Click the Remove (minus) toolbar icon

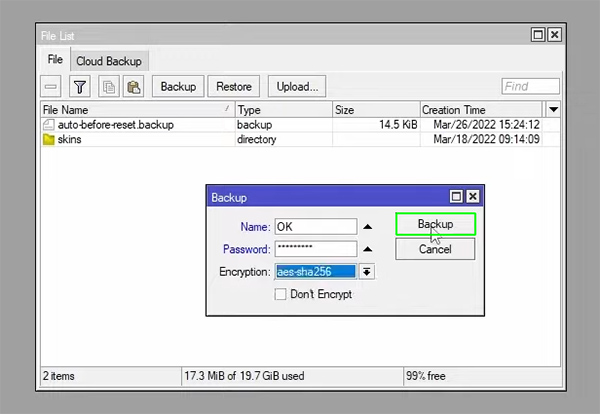coord(52,87)
